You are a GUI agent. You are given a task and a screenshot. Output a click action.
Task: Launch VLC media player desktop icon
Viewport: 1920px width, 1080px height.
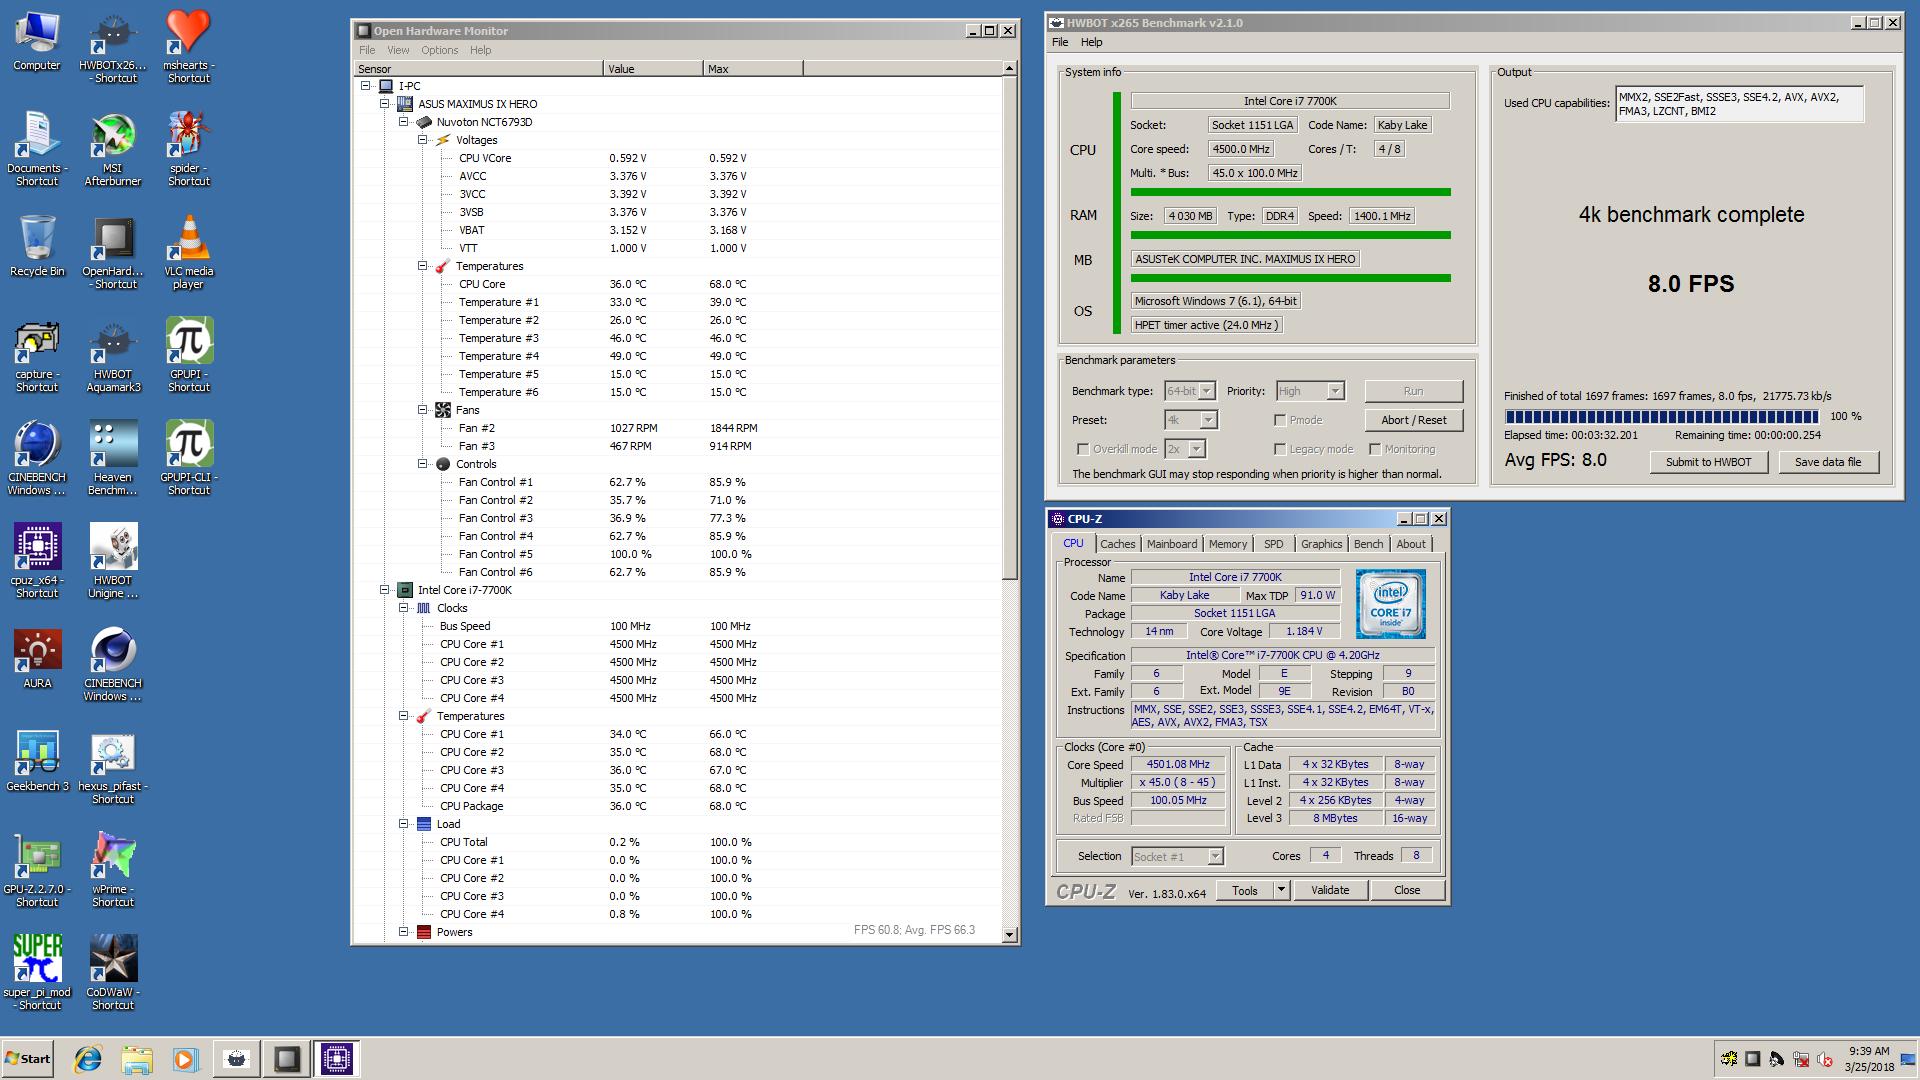coord(188,253)
